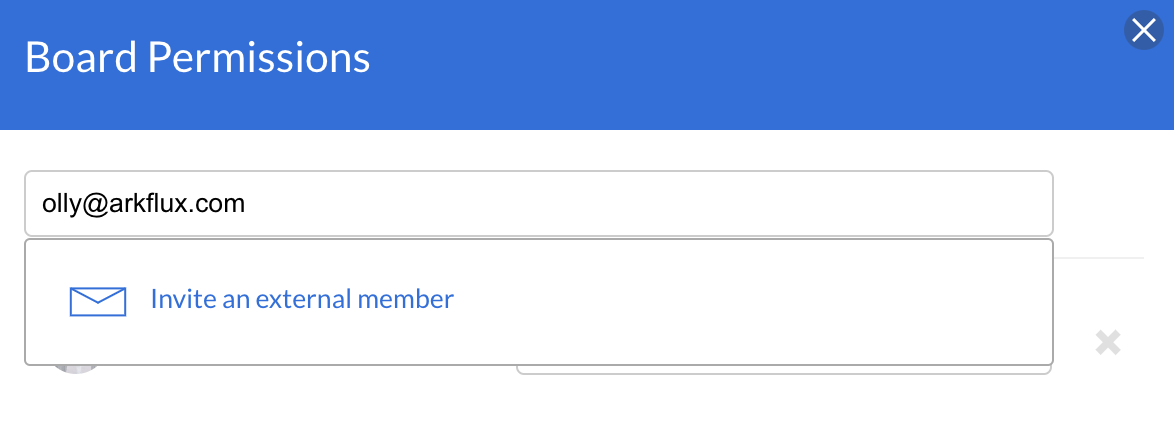1174x422 pixels.
Task: Open the role dropdown beneath the suggestion box
Action: (783, 370)
